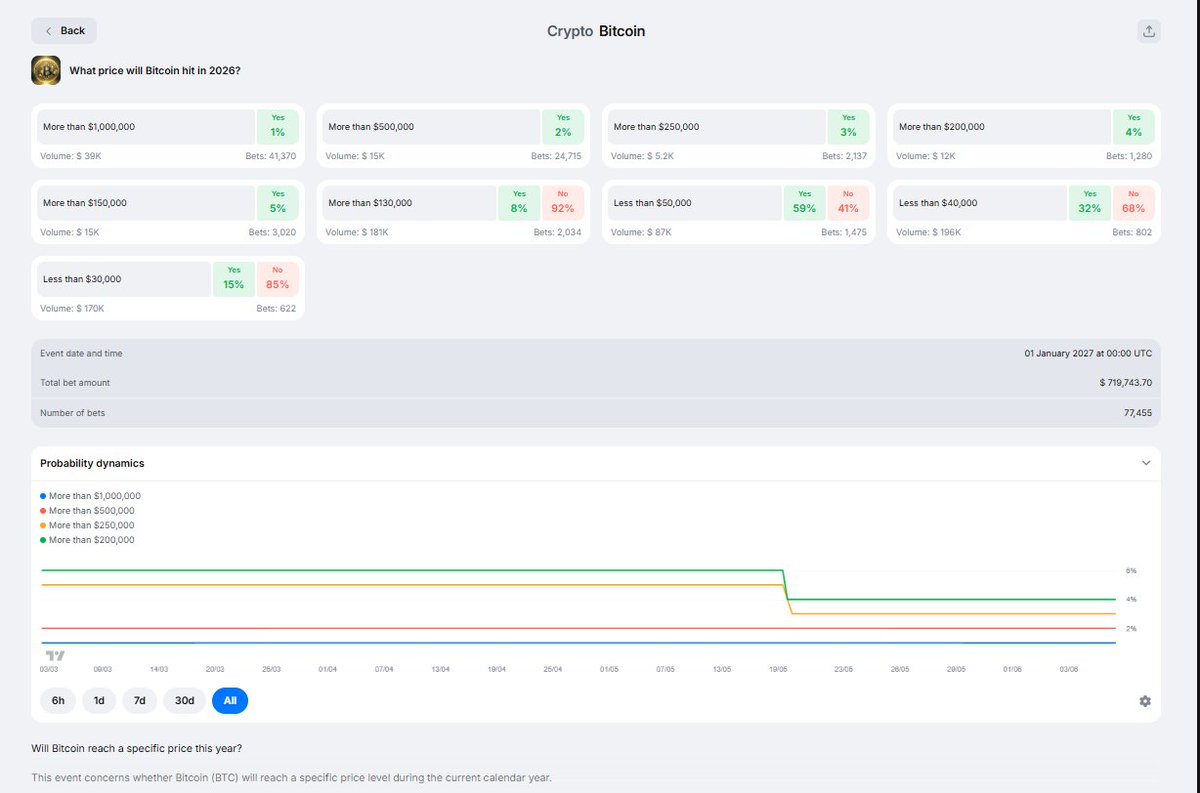Bet No 41% on Less than $50,000
Viewport: 1200px width, 793px height.
(x=849, y=203)
